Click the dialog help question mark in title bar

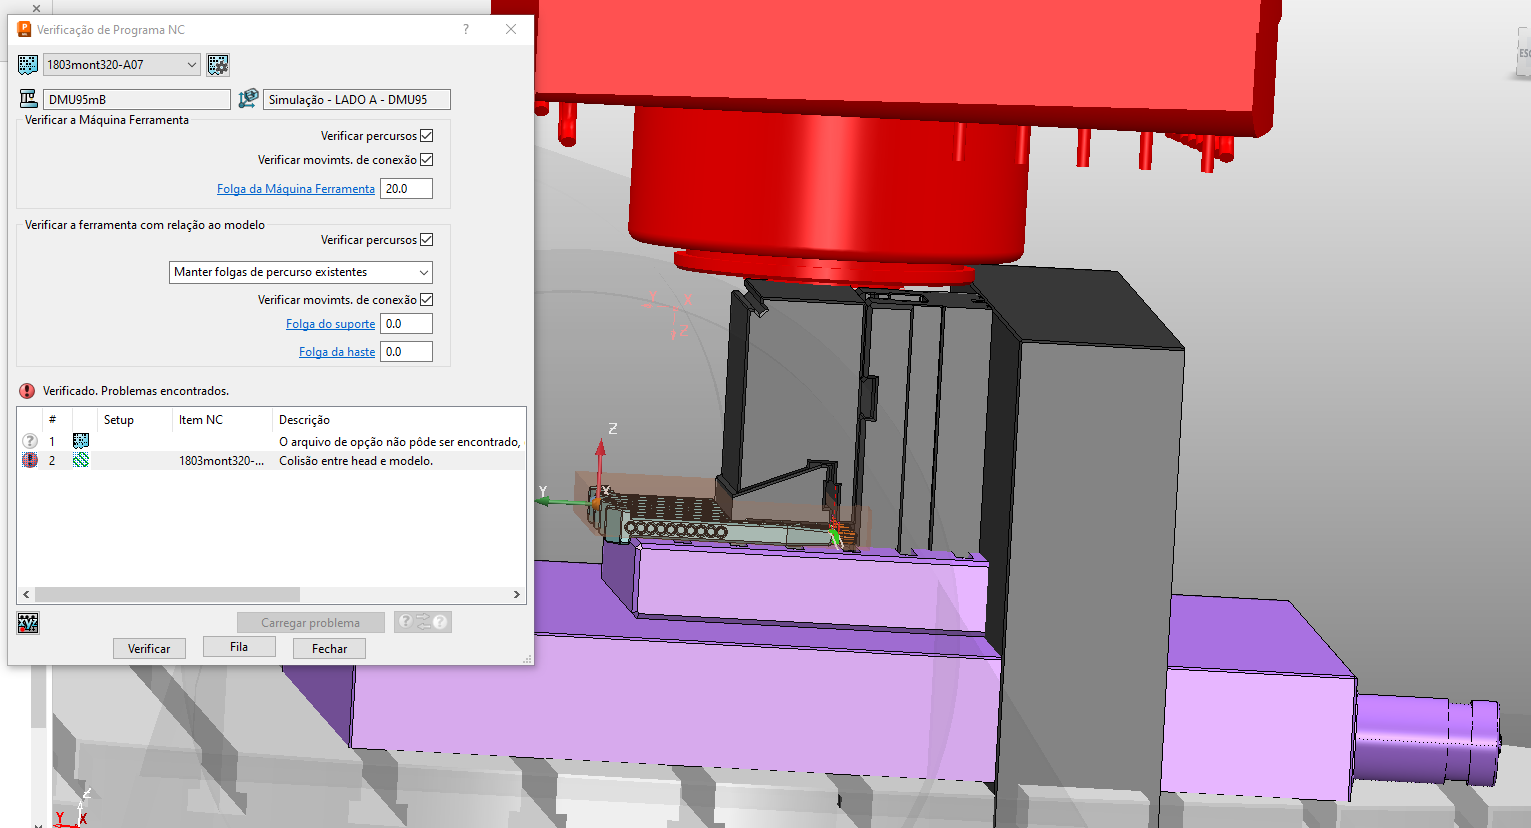pos(465,29)
